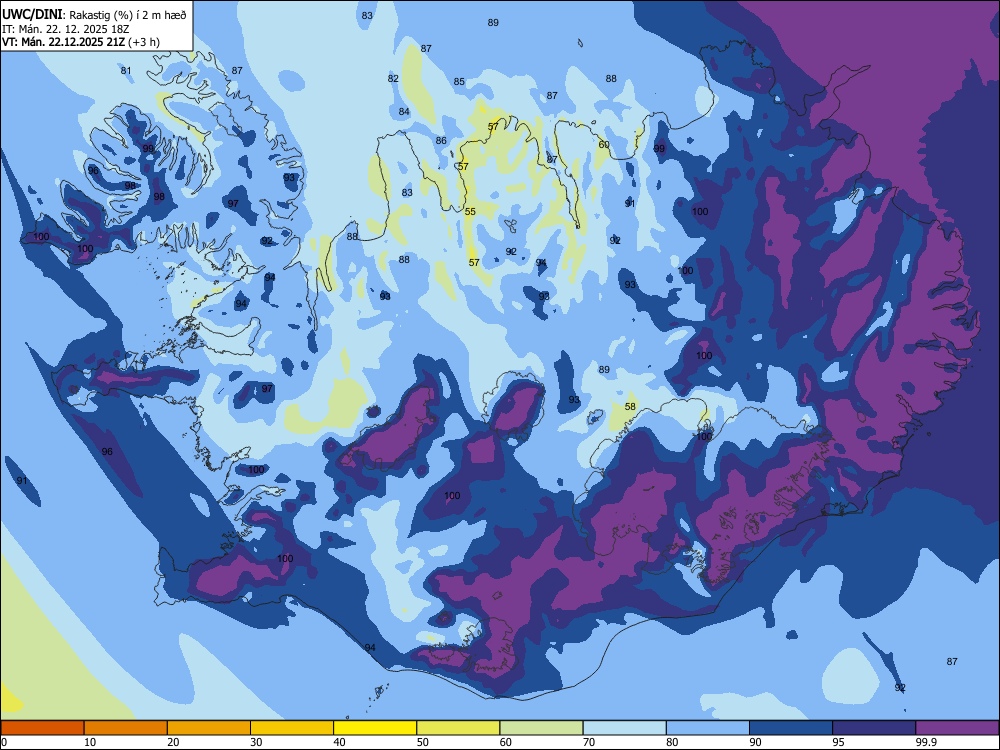Screen dimensions: 1000x750
Task: Click the legend tick label 50
Action: [422, 742]
